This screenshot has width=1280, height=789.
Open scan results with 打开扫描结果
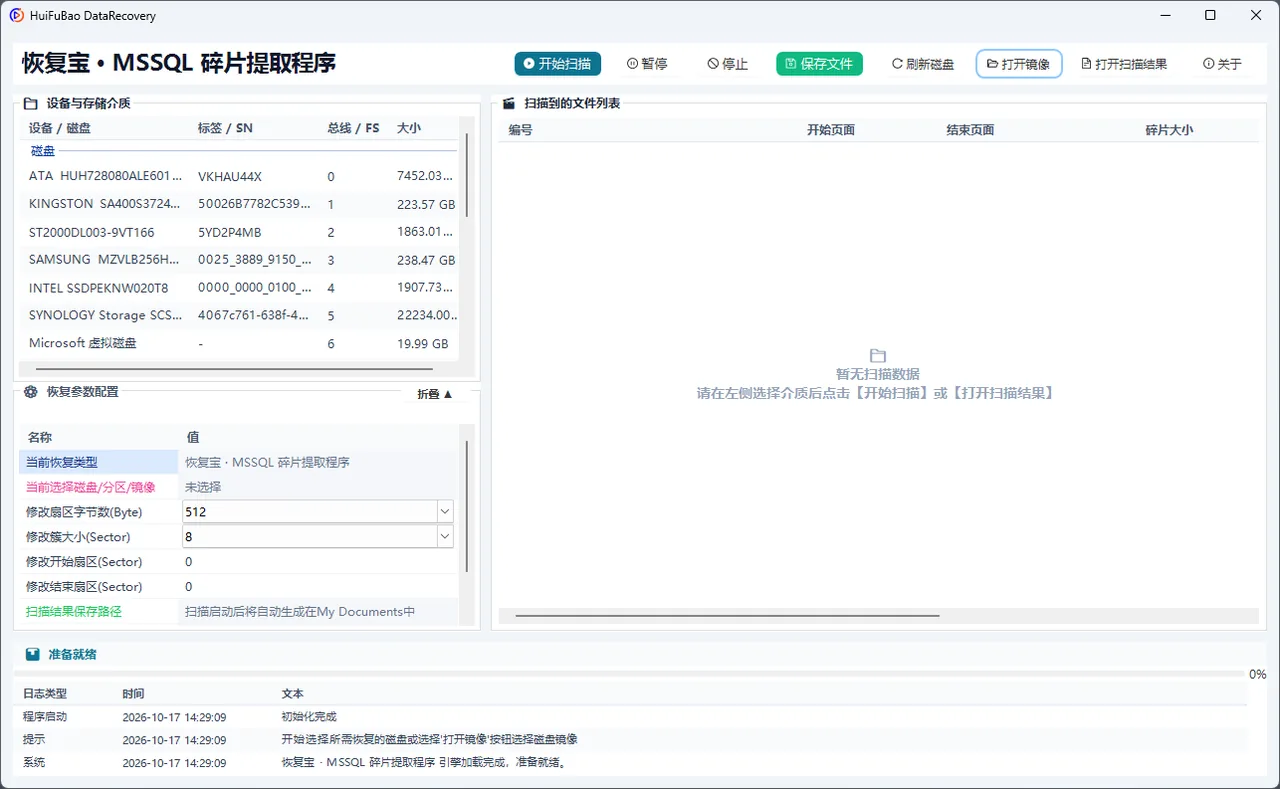(1125, 64)
